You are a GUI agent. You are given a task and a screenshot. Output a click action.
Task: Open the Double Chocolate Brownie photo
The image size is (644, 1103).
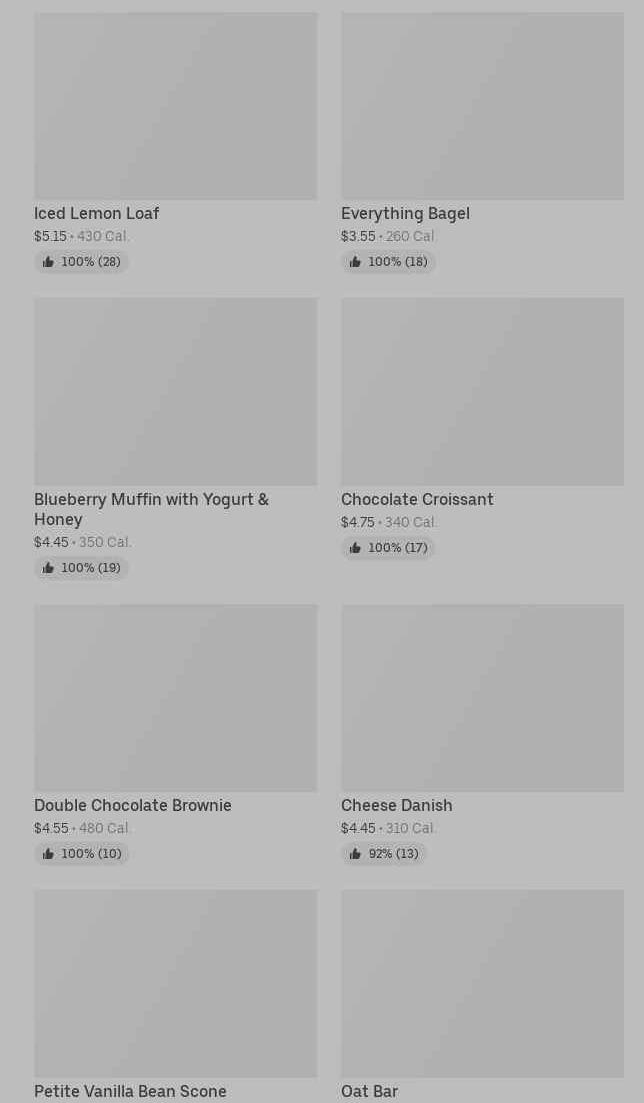tap(175, 697)
